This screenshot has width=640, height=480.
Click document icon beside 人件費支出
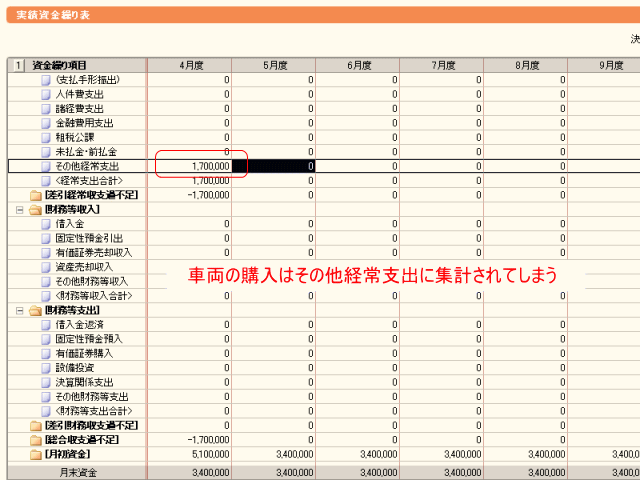(46, 94)
